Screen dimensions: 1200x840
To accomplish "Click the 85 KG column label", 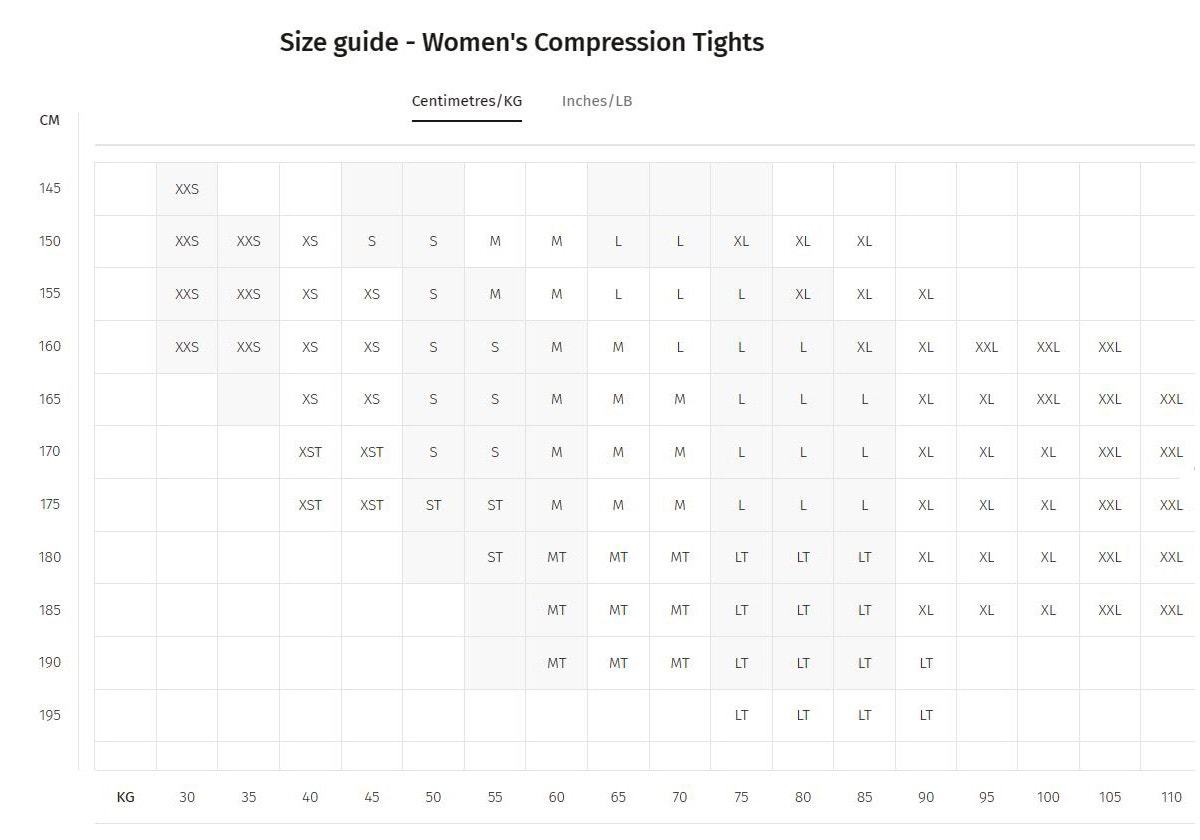I will 864,797.
